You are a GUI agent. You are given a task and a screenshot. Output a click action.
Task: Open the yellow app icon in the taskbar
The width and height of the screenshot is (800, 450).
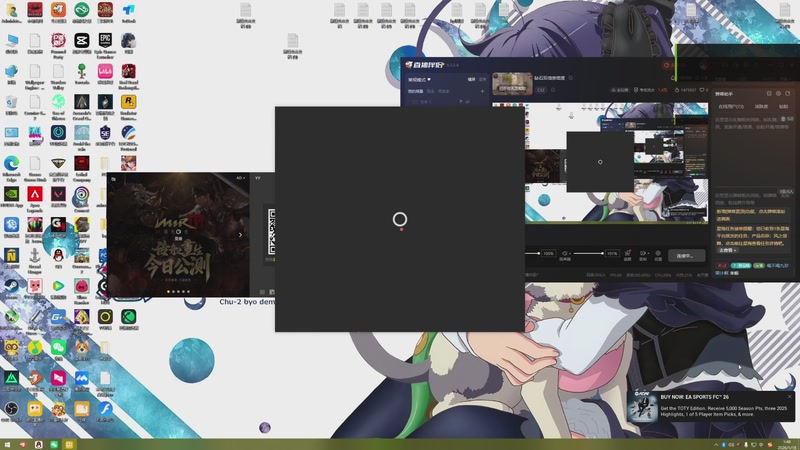click(69, 445)
